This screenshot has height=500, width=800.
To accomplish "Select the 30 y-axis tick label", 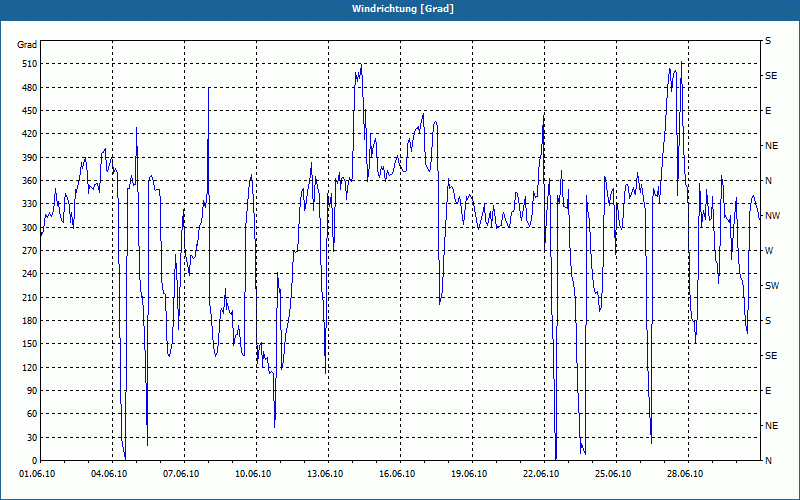I will click(32, 437).
